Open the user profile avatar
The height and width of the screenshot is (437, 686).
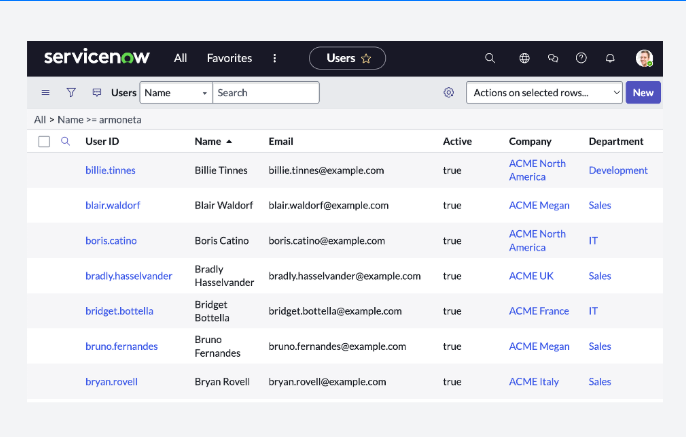pyautogui.click(x=644, y=58)
